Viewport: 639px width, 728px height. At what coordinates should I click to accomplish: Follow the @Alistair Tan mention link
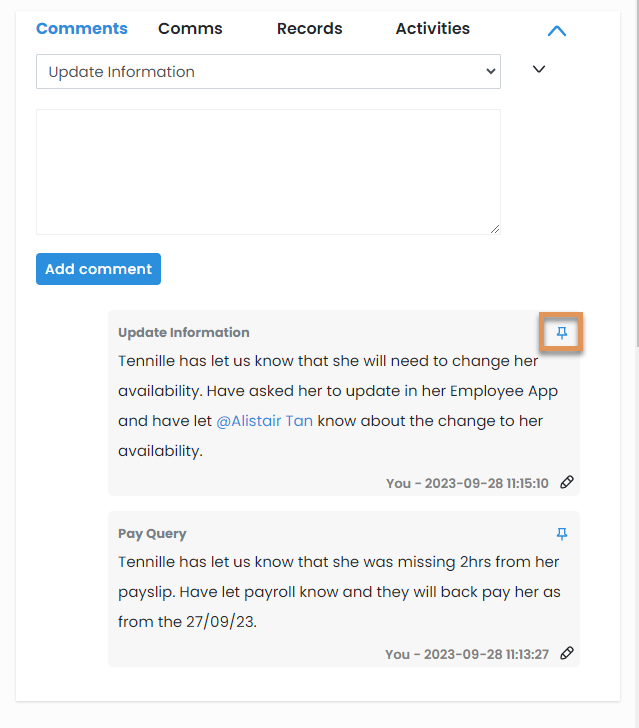(265, 421)
